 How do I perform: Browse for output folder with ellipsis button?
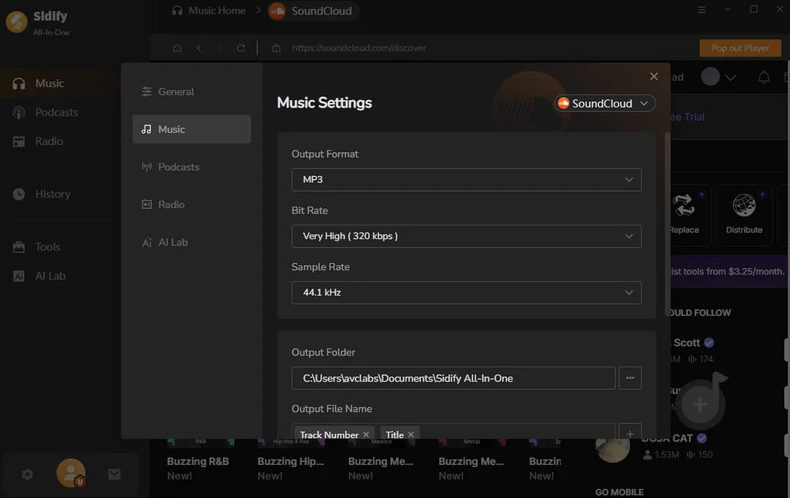coord(630,378)
